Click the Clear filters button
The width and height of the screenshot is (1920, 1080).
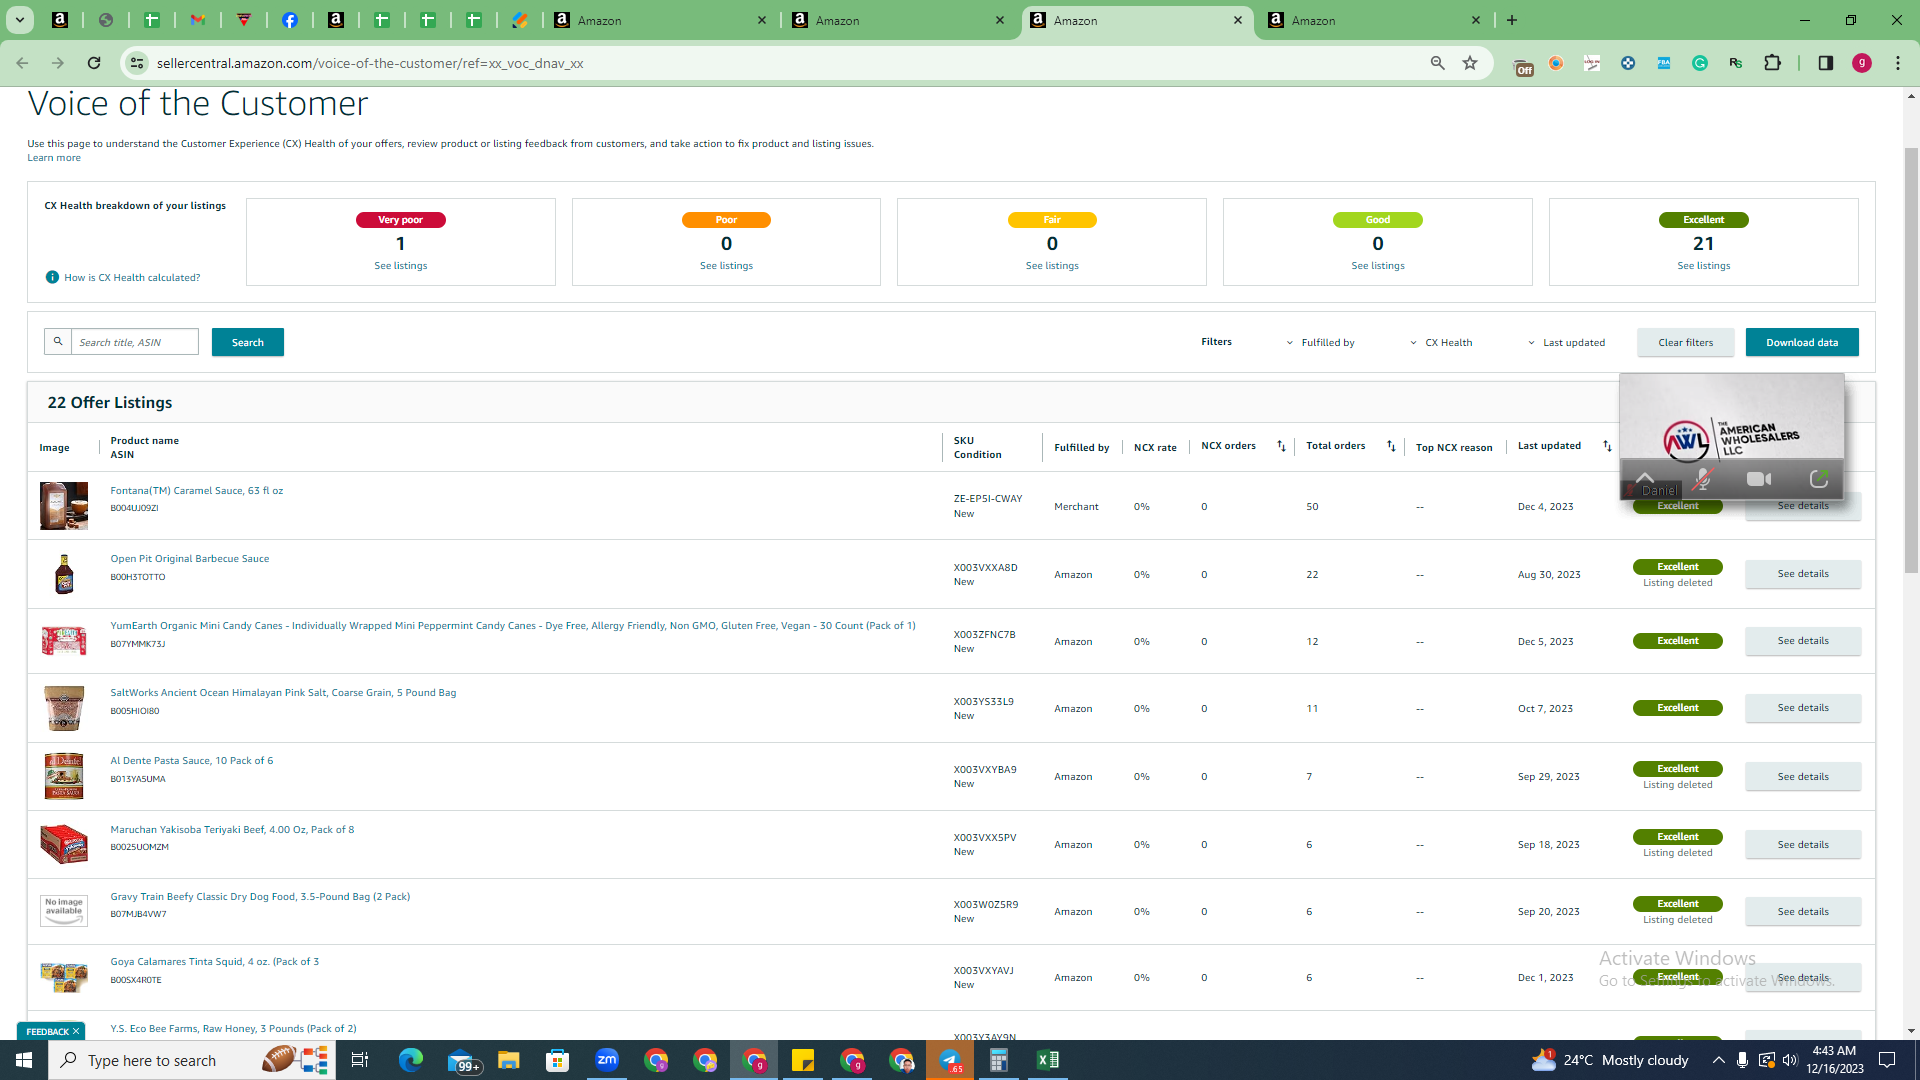[x=1686, y=342]
